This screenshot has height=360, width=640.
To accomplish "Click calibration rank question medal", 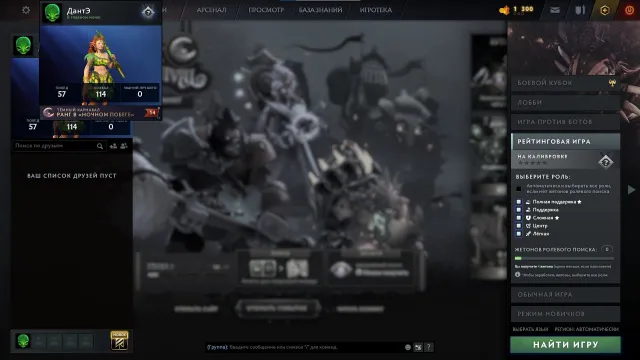I will (x=606, y=162).
